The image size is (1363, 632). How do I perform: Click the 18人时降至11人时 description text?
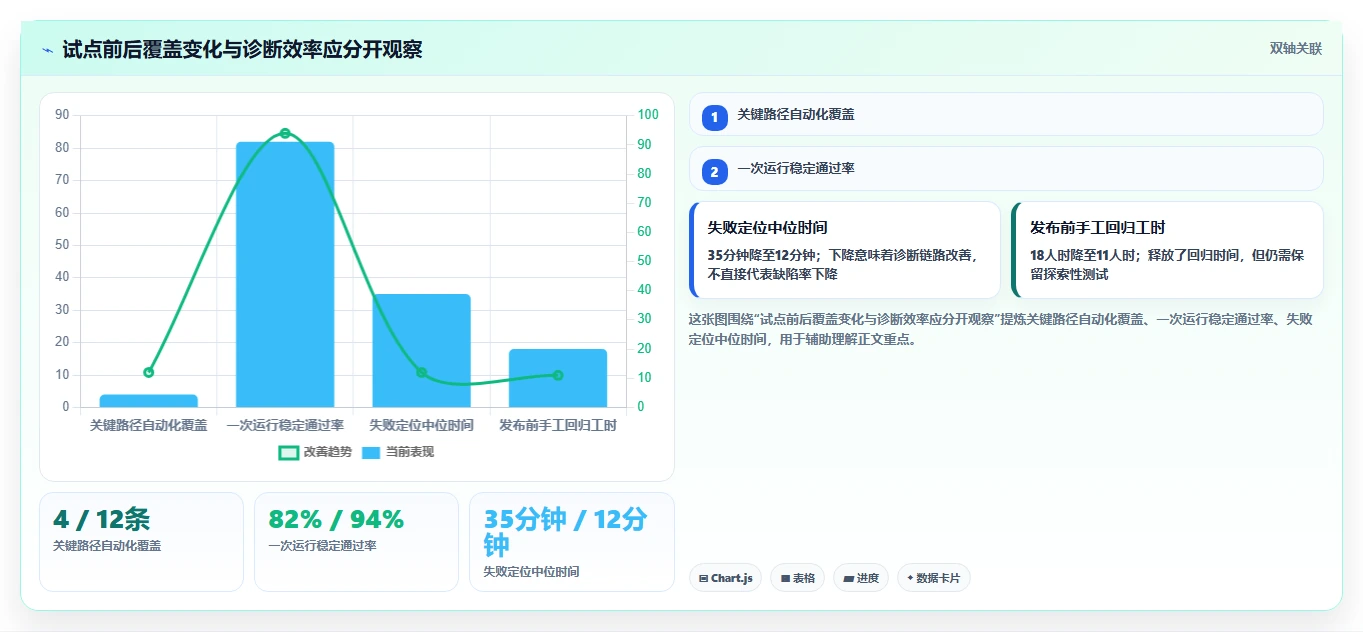[1167, 264]
